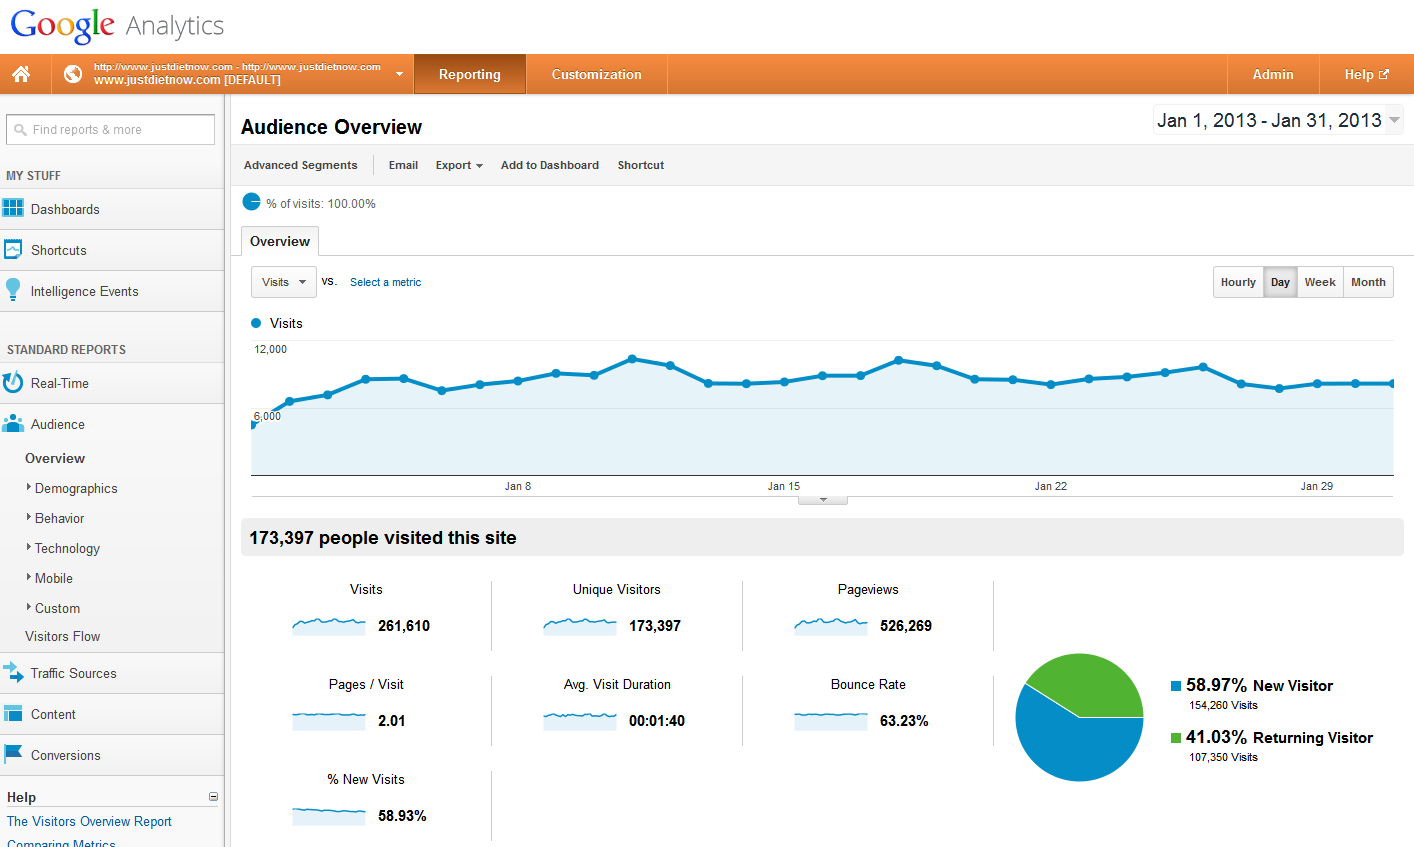The width and height of the screenshot is (1414, 847).
Task: Open the Customization tab
Action: [x=596, y=75]
